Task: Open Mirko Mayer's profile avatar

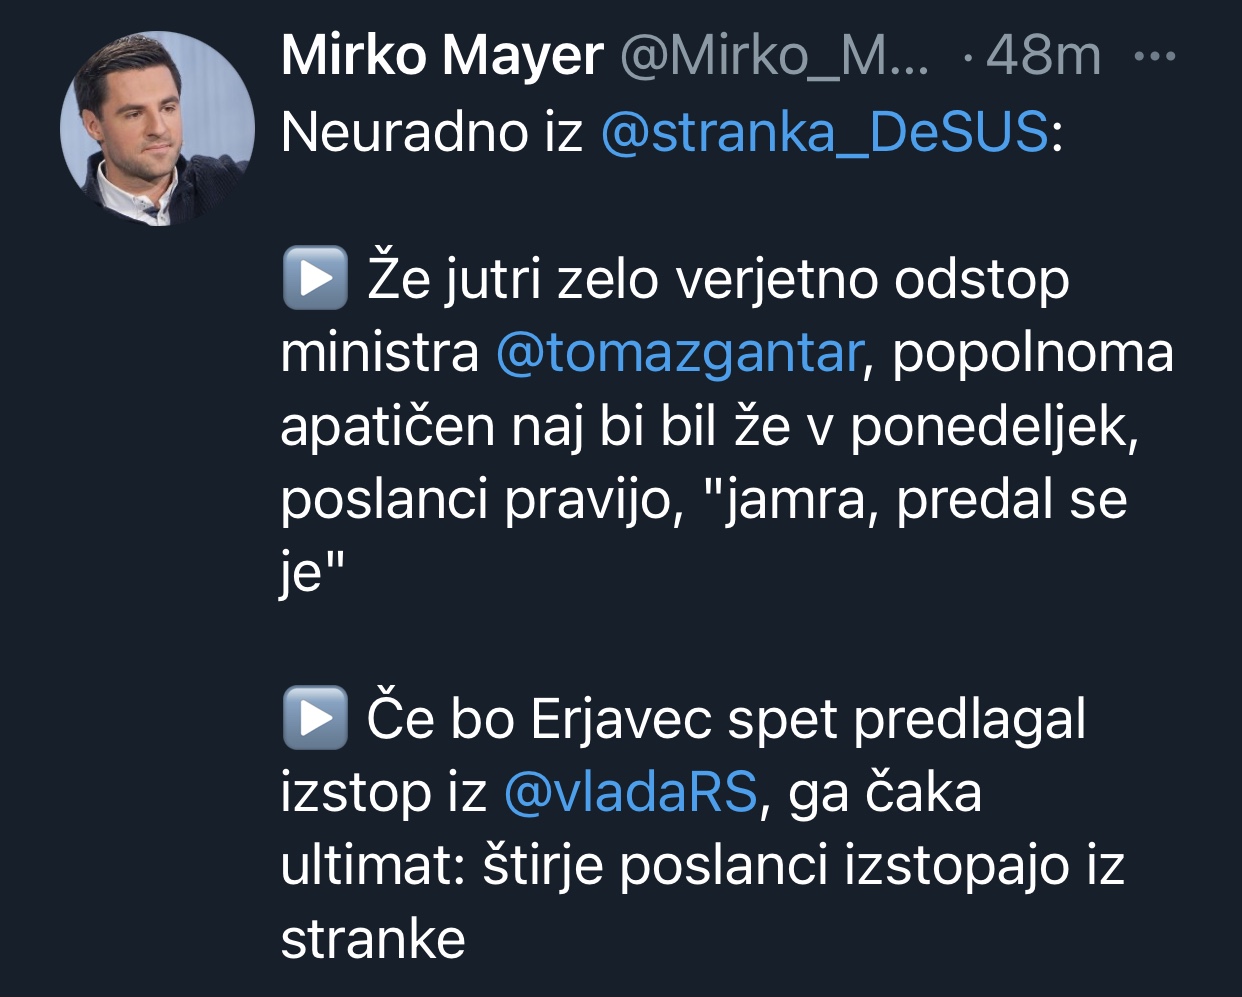Action: [158, 129]
